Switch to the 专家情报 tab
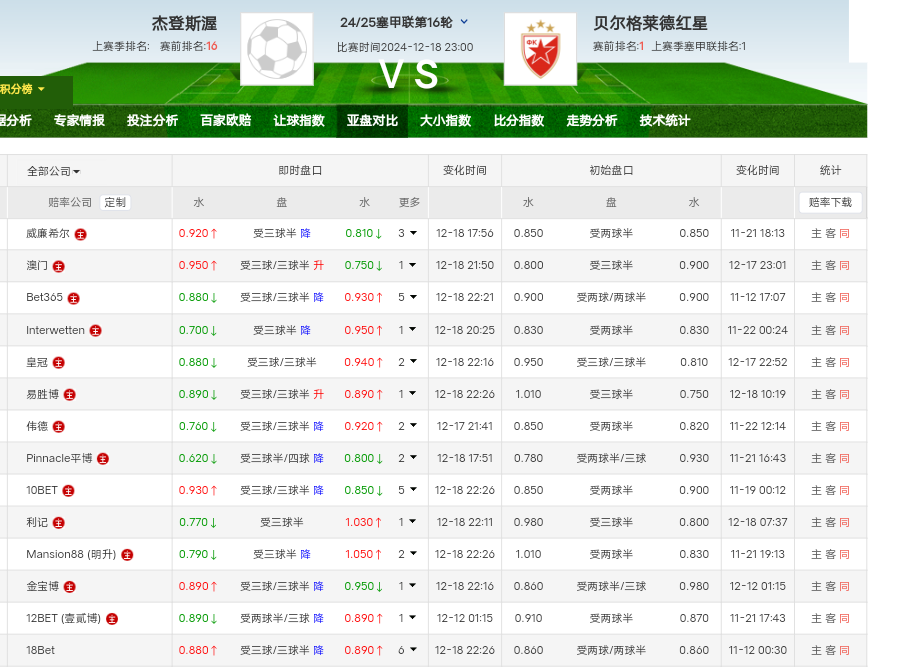 pos(79,121)
